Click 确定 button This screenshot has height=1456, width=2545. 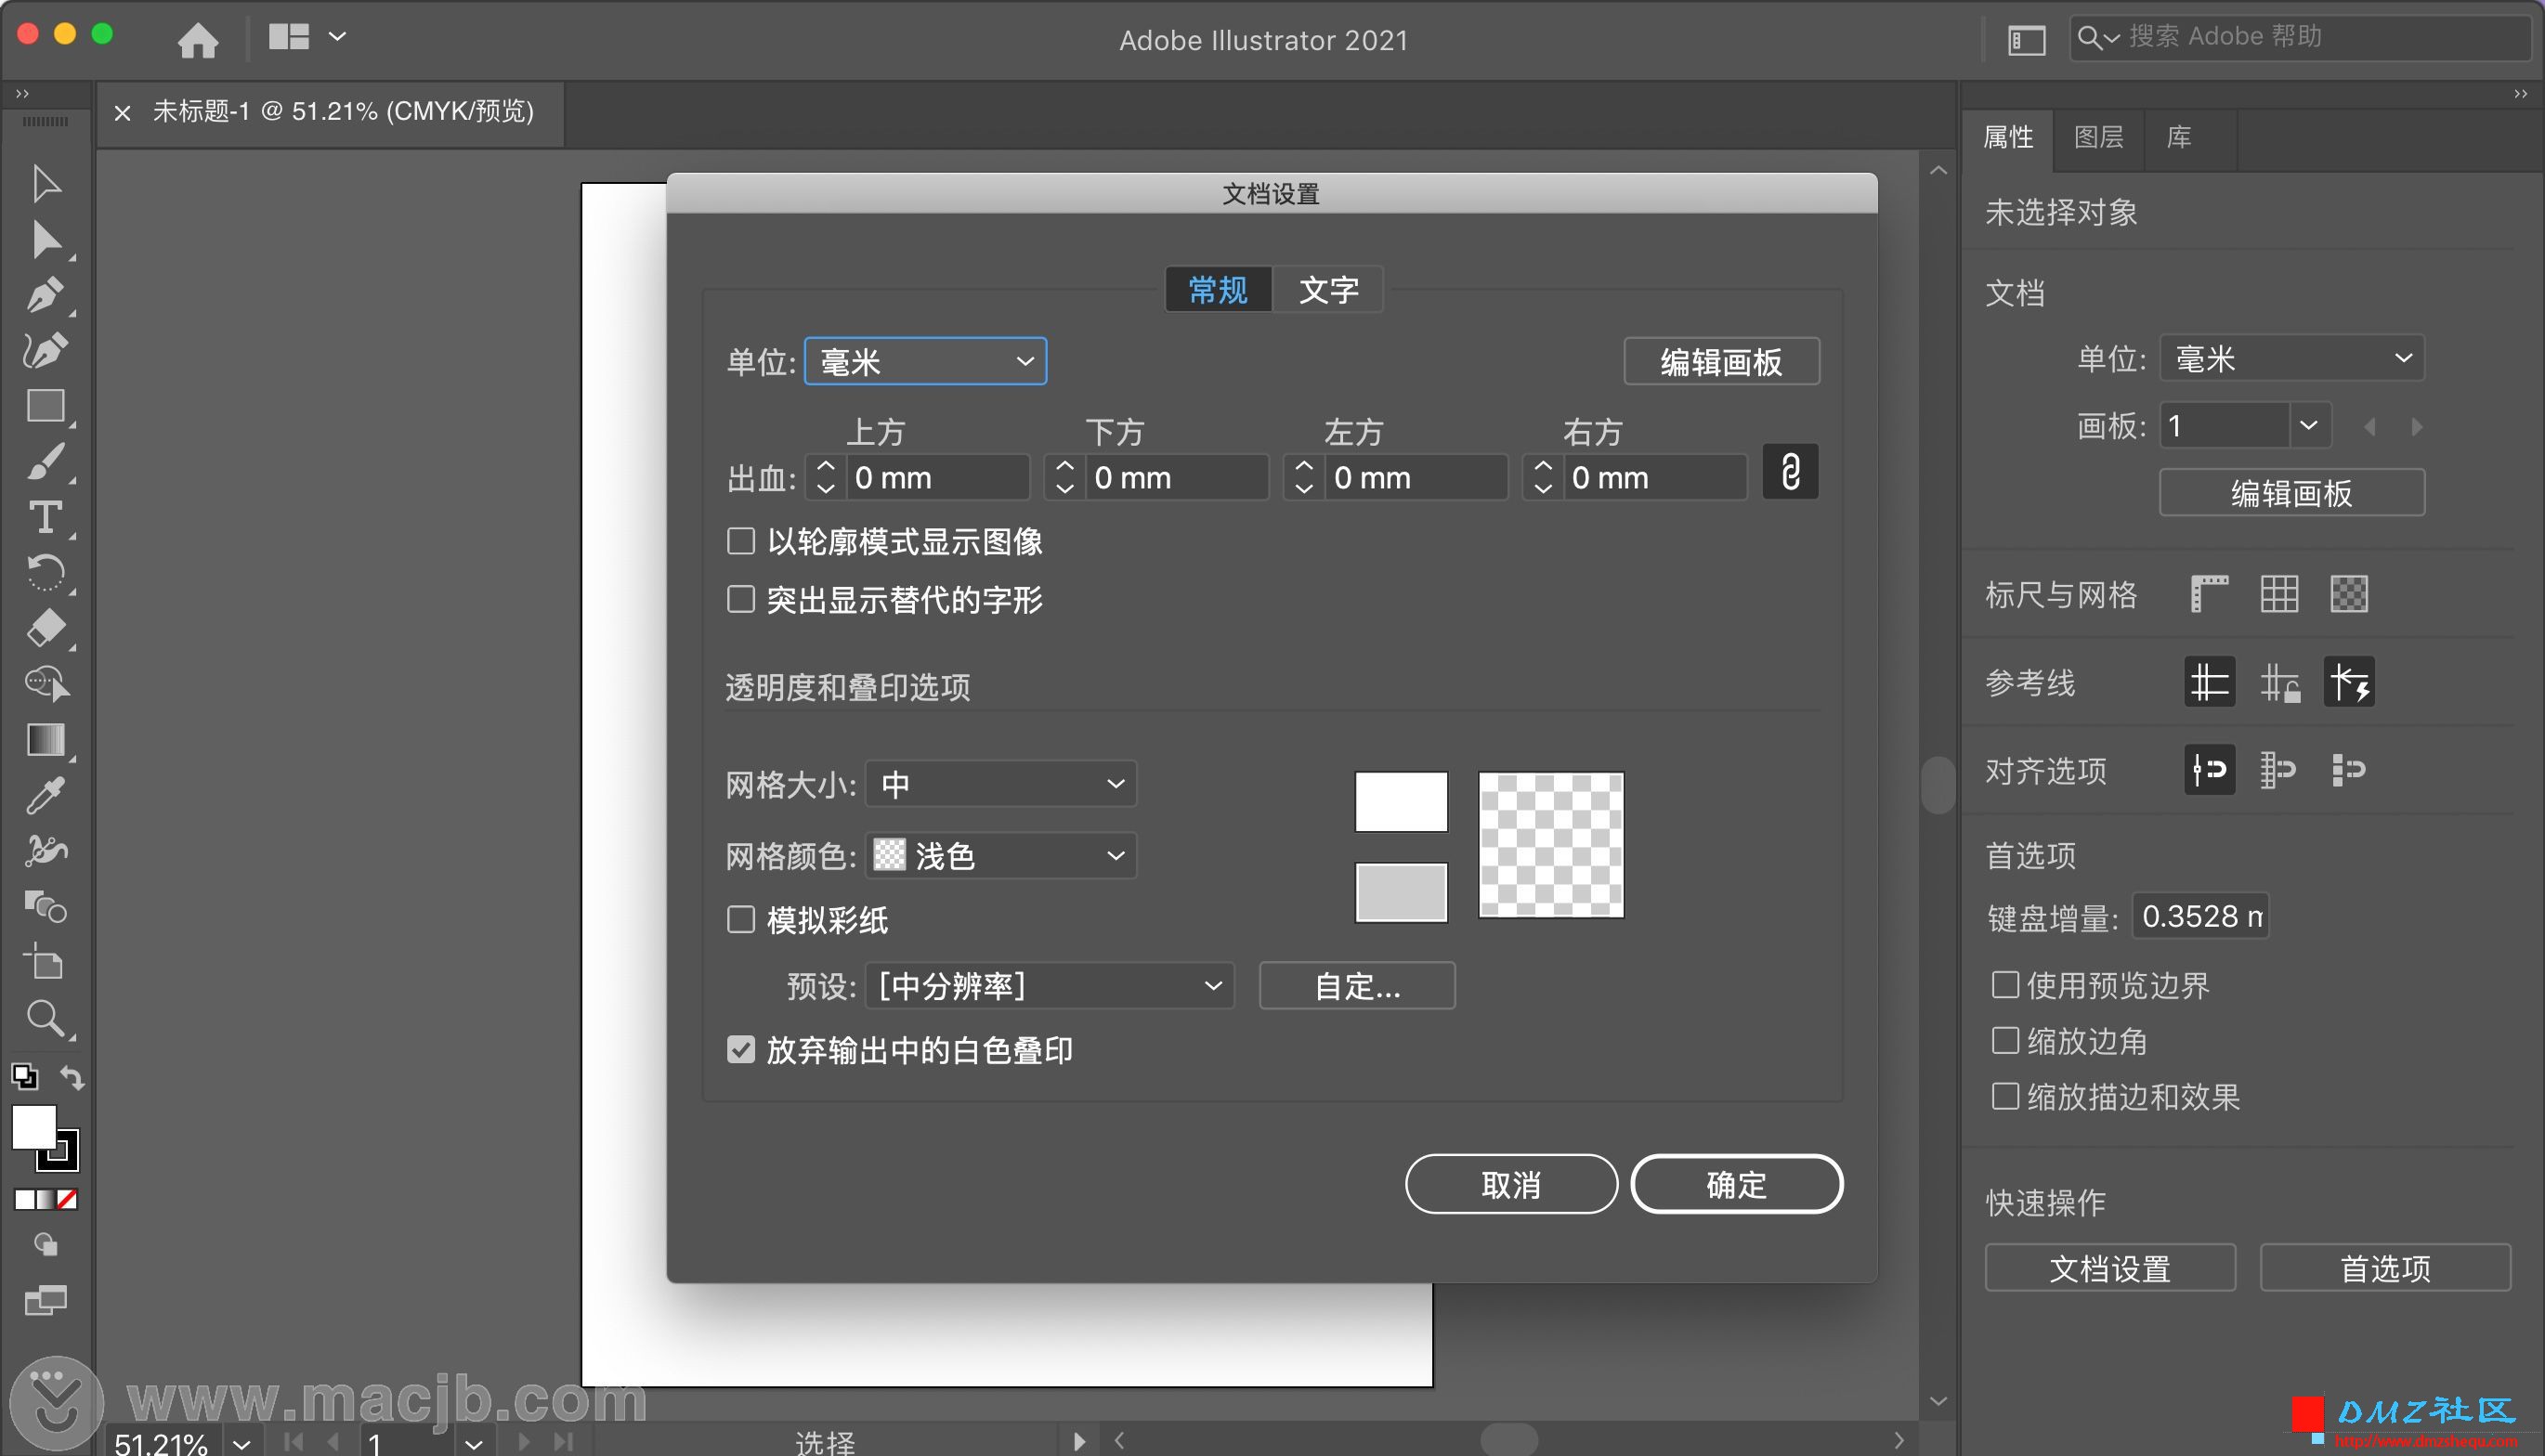[1736, 1185]
